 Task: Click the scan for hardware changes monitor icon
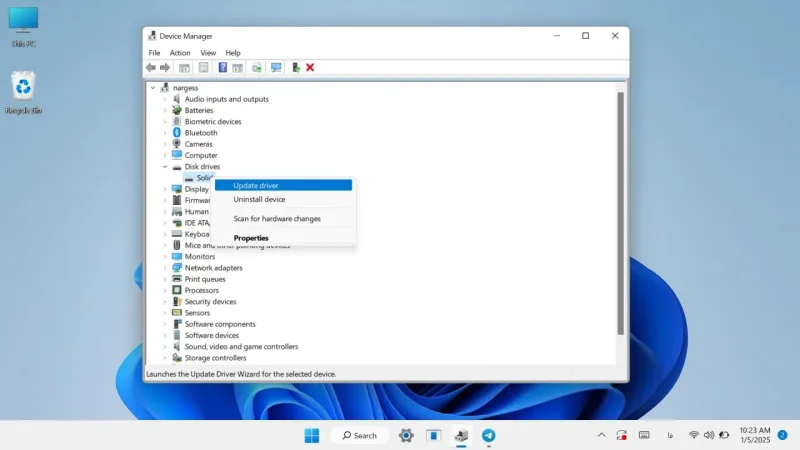click(x=276, y=67)
